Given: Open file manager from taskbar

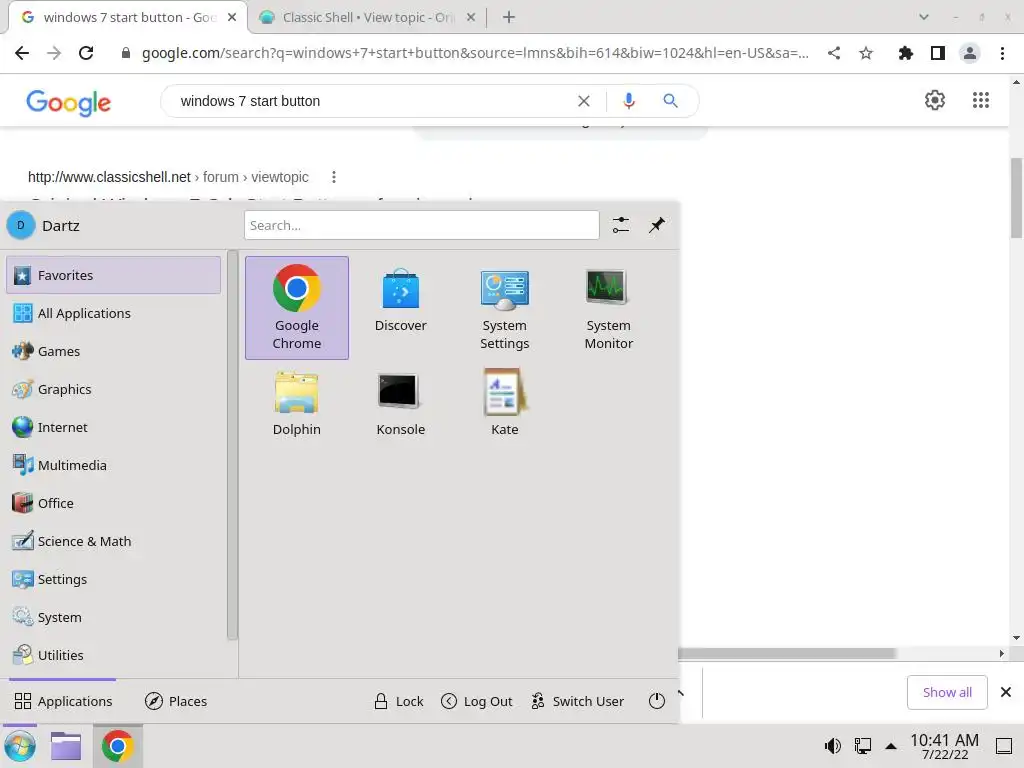Looking at the screenshot, I should click(66, 746).
